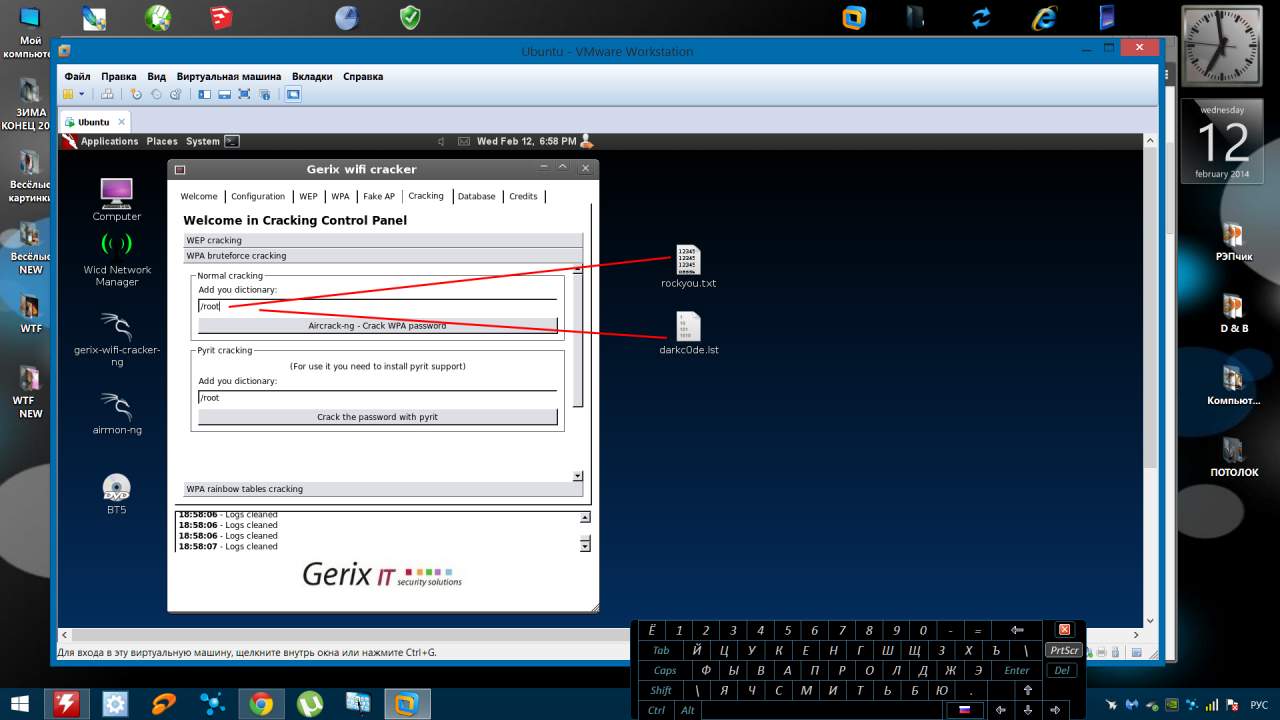Viewport: 1280px width, 720px height.
Task: Click the VMware thumbnail bar toolbar icon
Action: pos(225,94)
